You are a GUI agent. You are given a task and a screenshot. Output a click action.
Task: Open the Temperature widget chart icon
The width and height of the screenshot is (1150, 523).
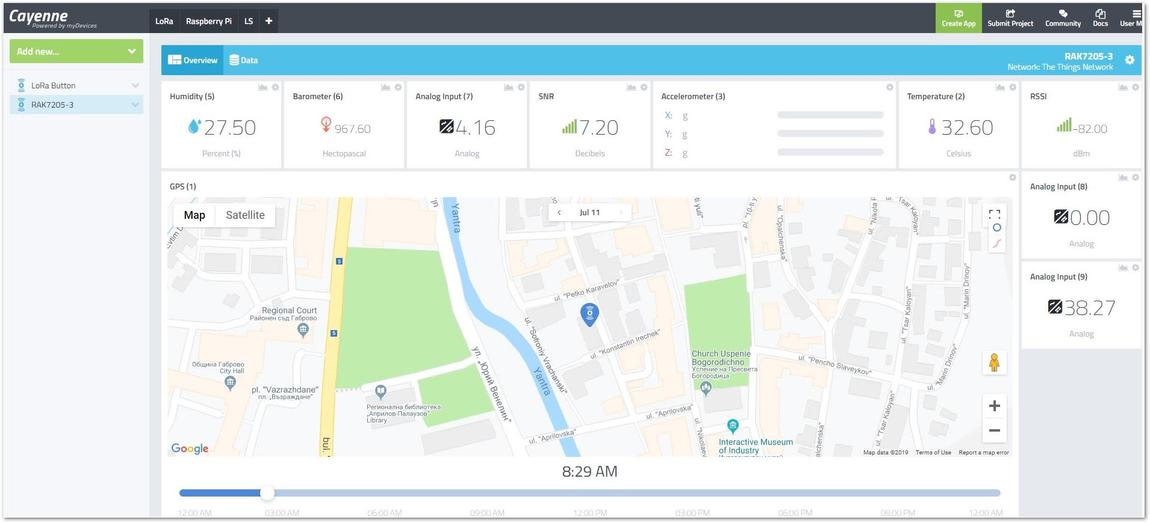click(x=1000, y=87)
